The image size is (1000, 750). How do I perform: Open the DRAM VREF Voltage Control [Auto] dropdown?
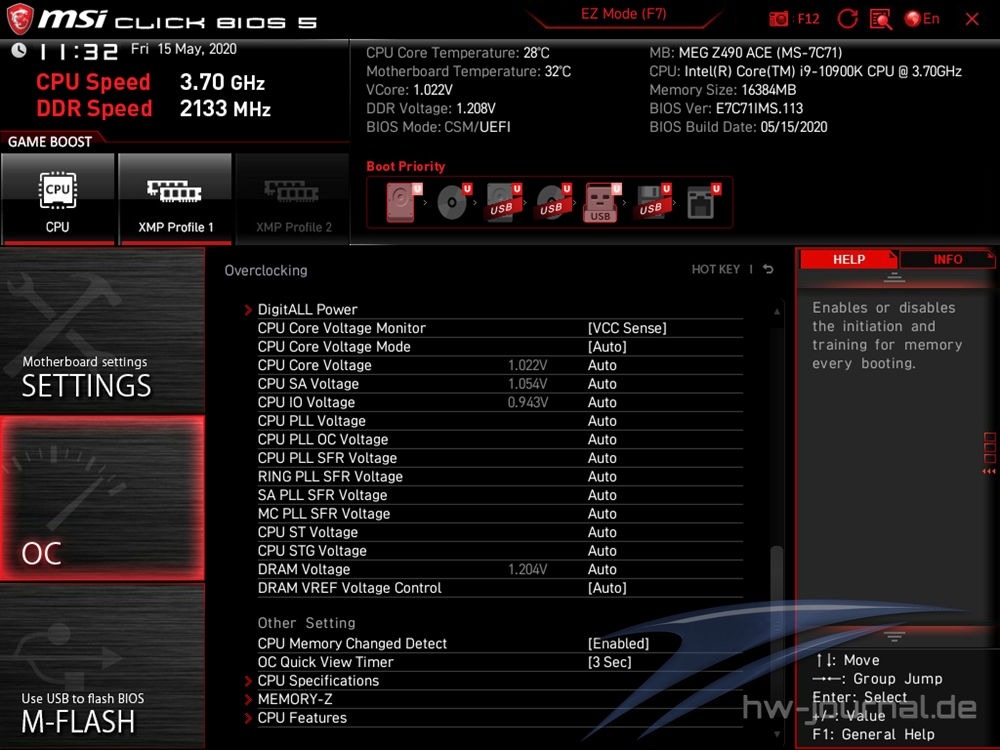click(607, 587)
